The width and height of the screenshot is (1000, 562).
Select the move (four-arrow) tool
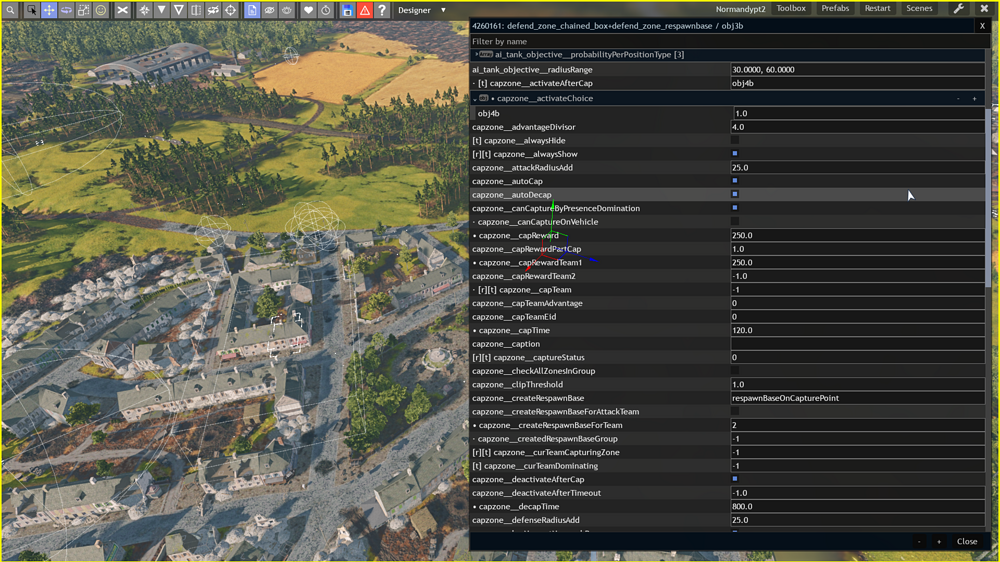(x=48, y=10)
